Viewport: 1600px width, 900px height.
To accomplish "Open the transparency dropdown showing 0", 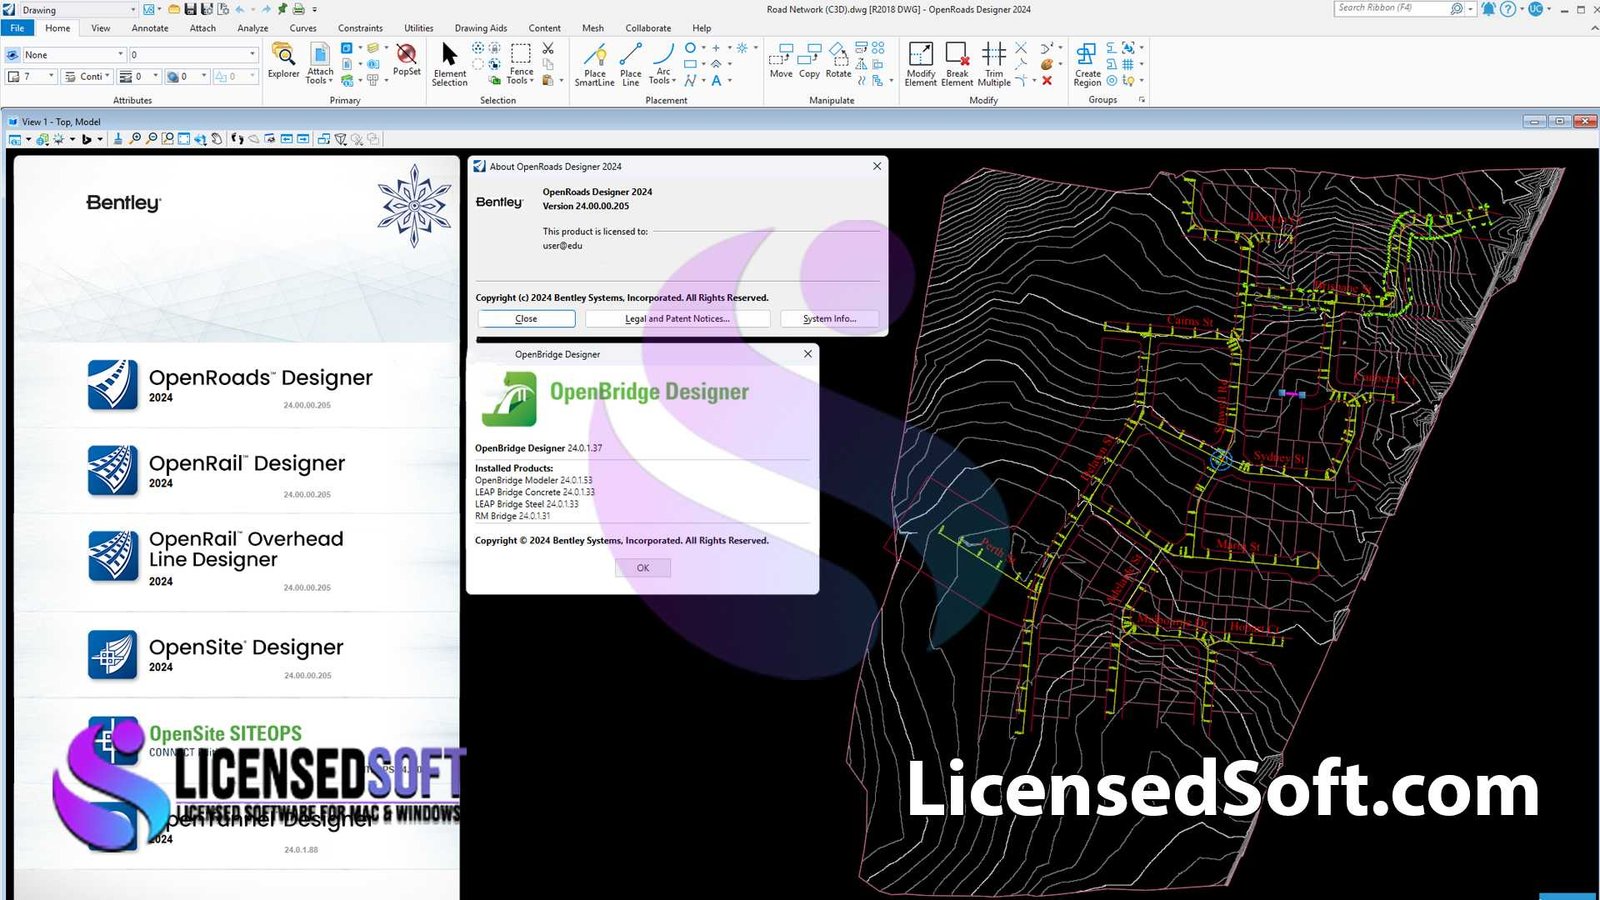I will (x=187, y=76).
